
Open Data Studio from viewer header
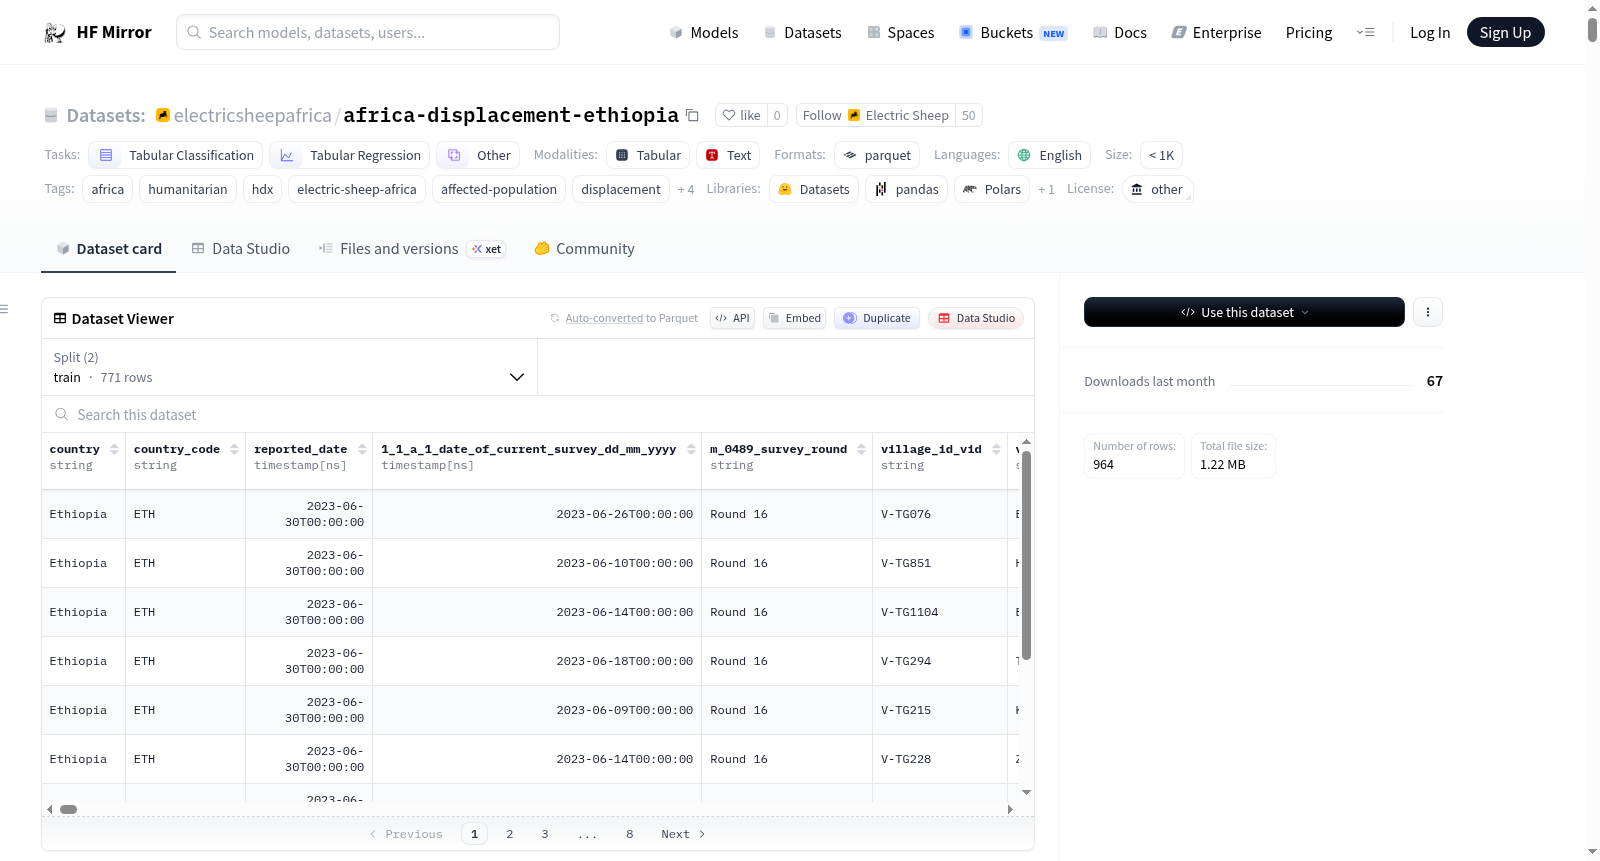(x=976, y=318)
